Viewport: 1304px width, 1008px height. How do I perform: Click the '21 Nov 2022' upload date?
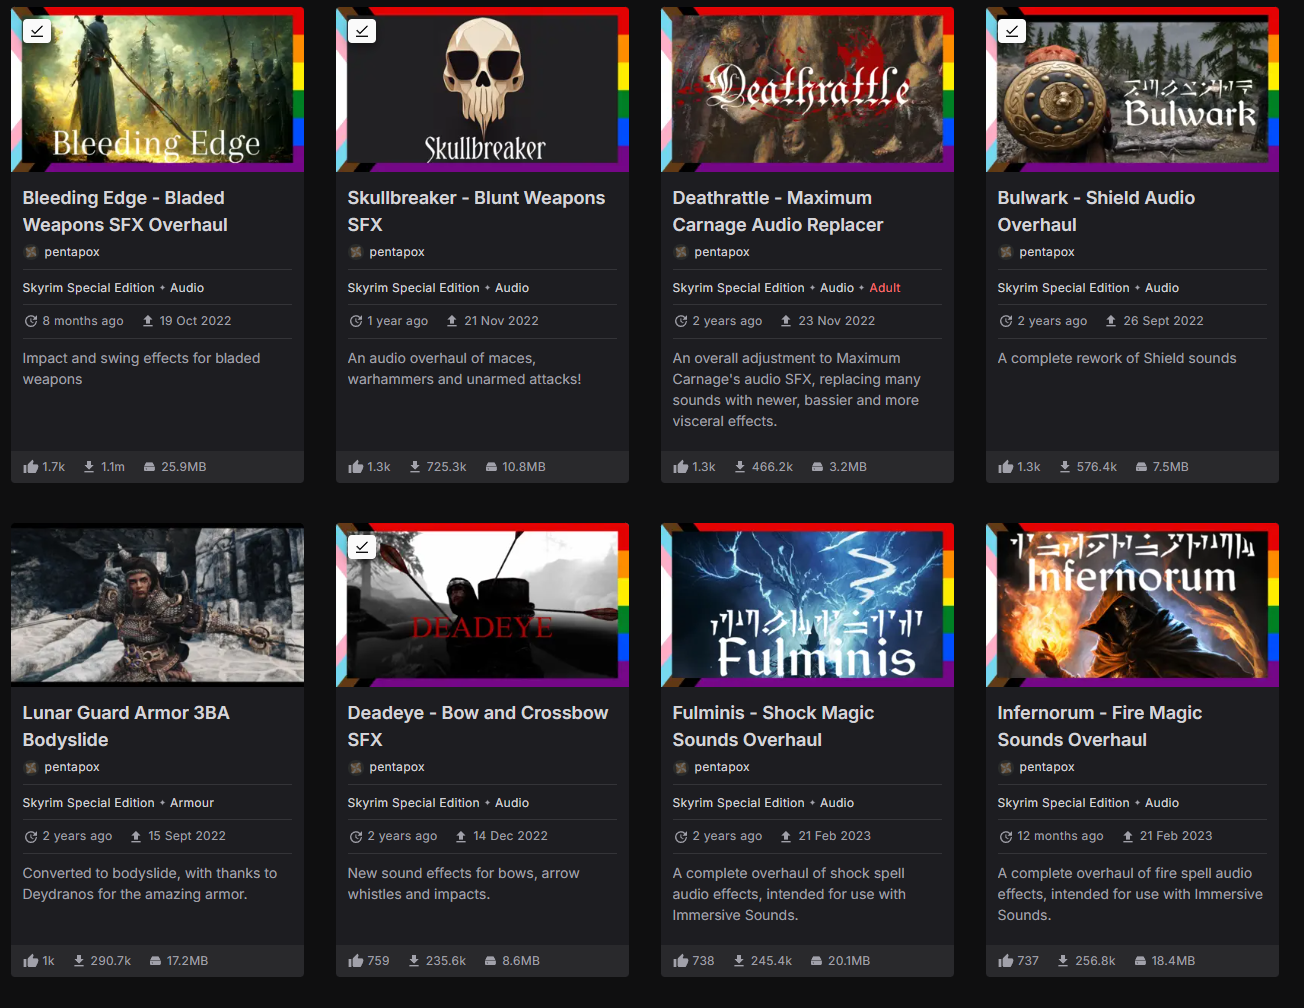click(x=501, y=321)
